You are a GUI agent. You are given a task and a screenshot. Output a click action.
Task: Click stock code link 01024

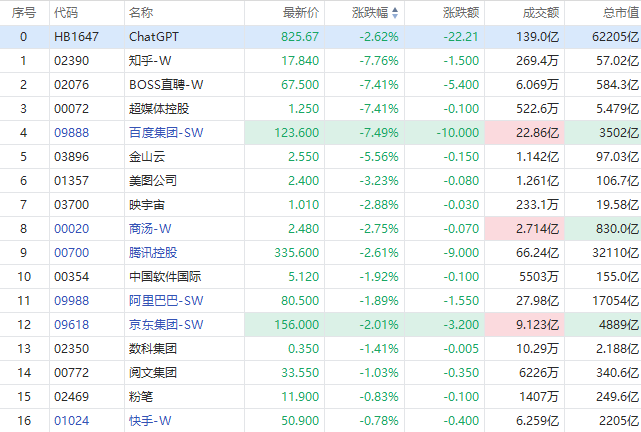70,420
